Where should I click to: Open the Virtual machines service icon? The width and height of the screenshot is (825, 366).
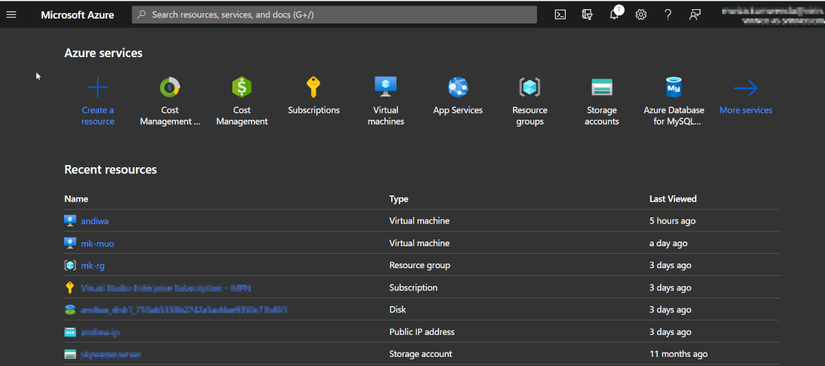pyautogui.click(x=386, y=87)
